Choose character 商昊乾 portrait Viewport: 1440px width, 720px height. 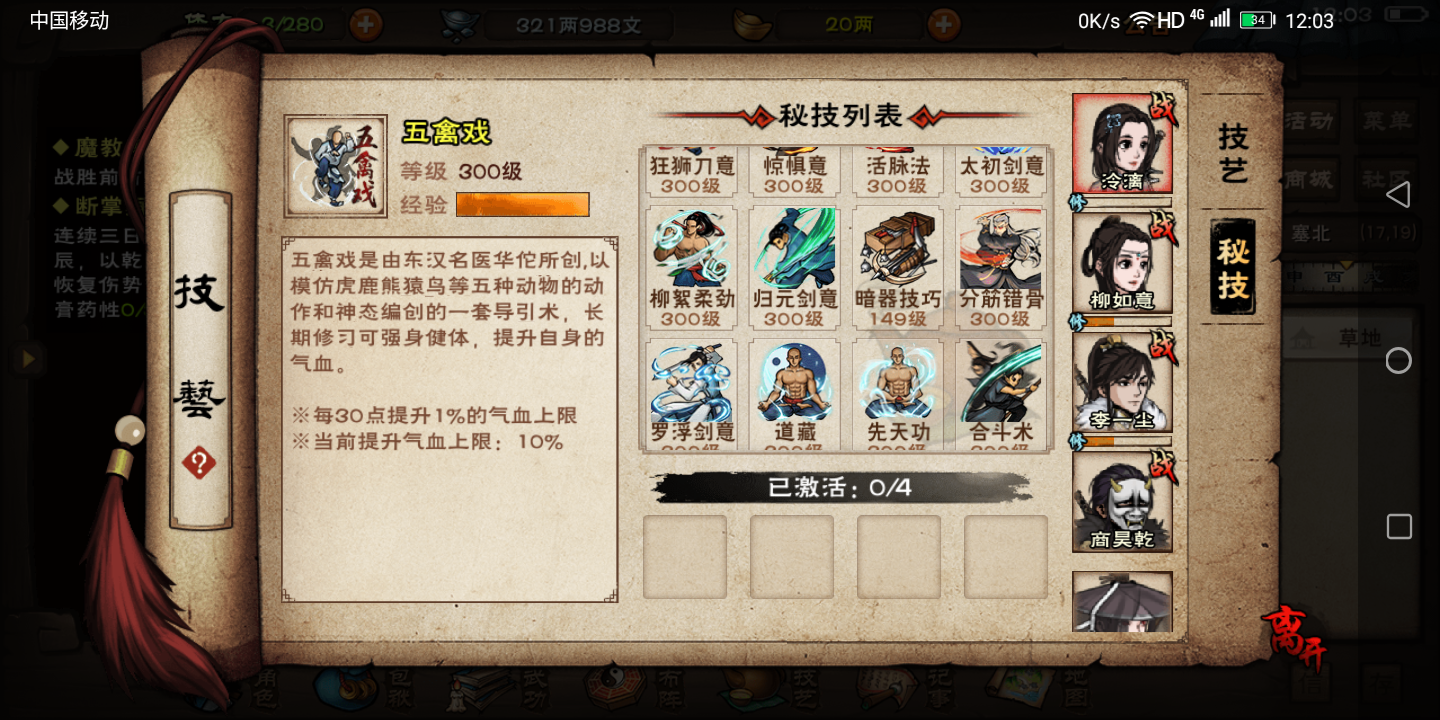[1122, 502]
